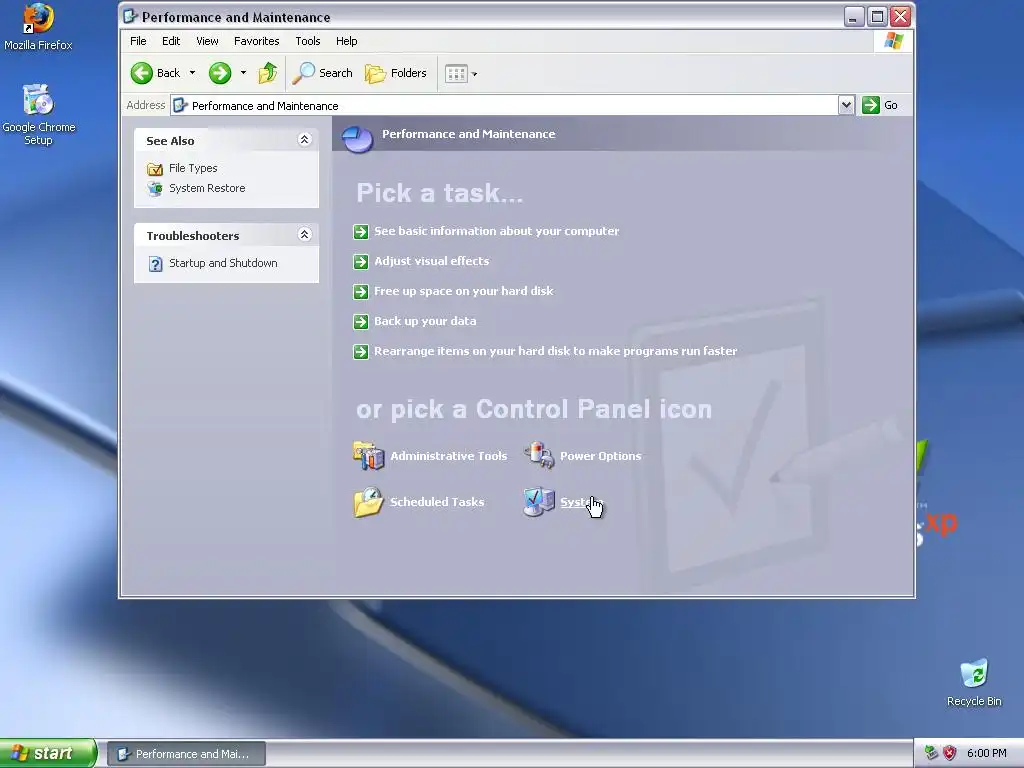Click arrow icon beside Adjust visual effects
The height and width of the screenshot is (768, 1024).
point(360,262)
